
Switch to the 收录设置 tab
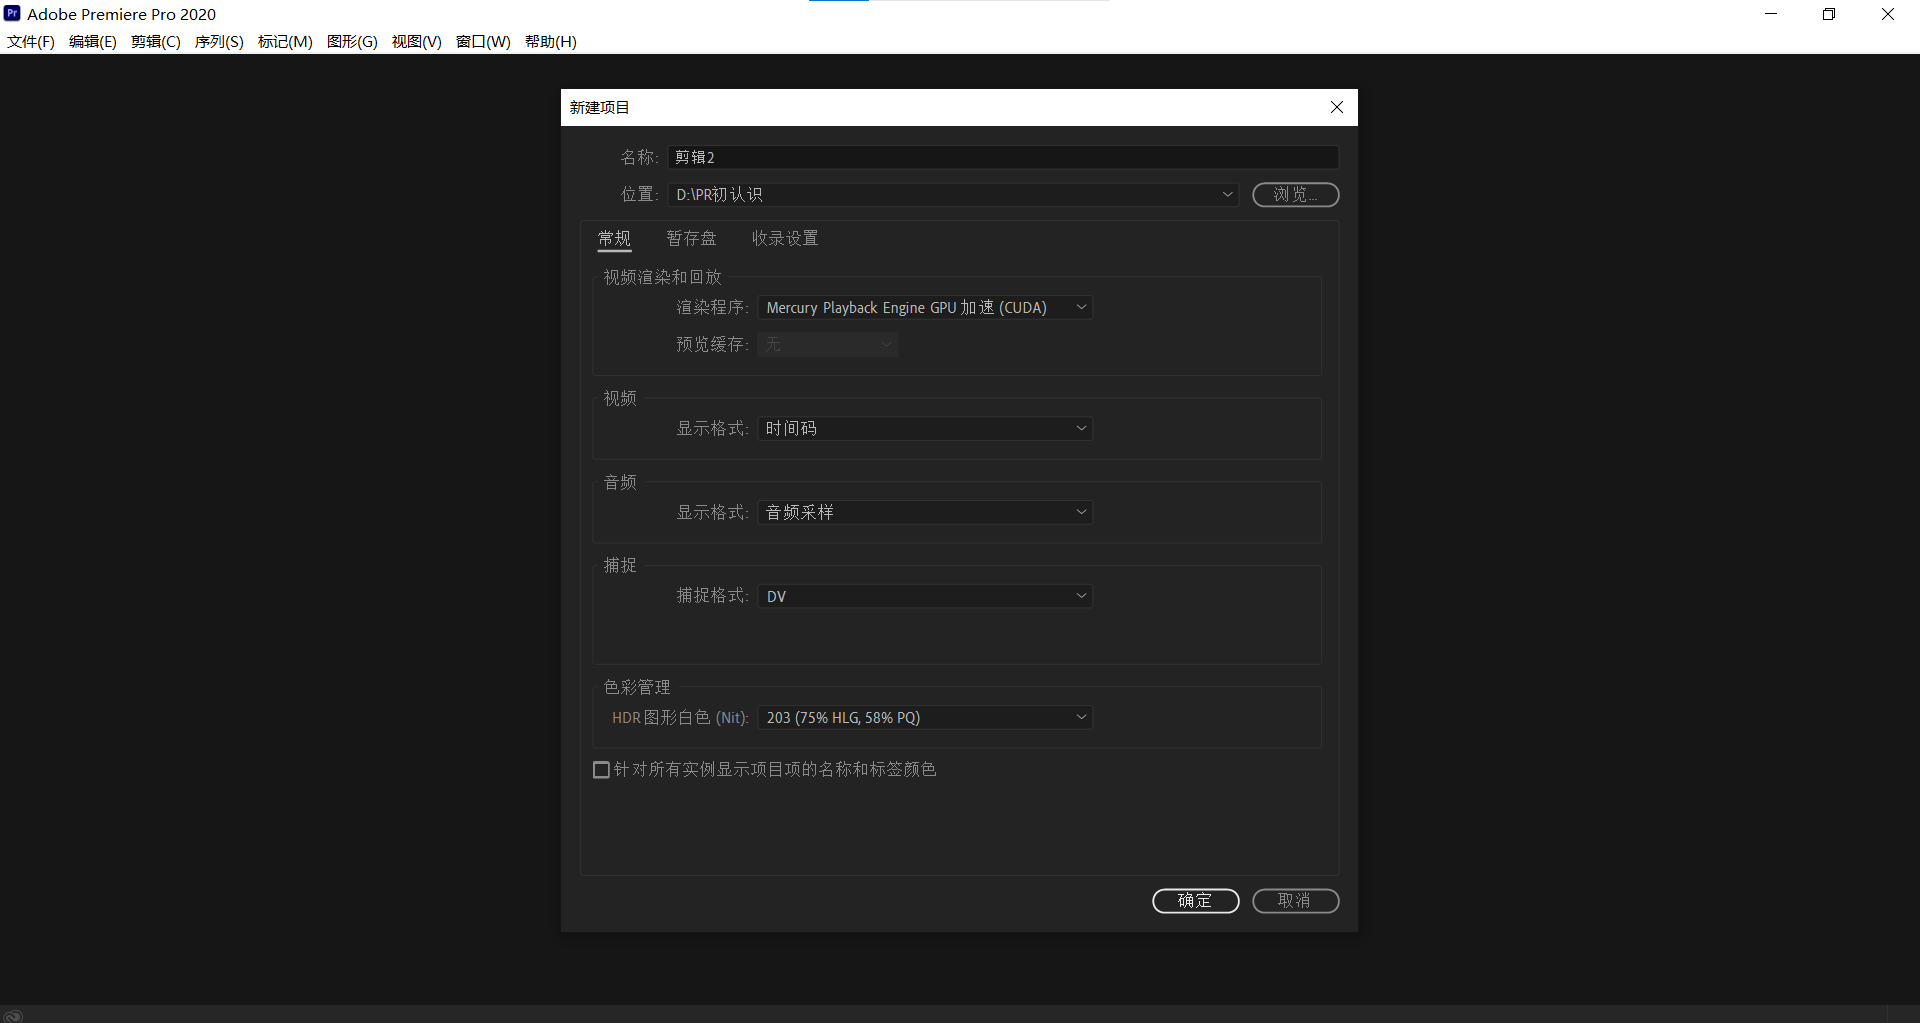click(x=785, y=238)
